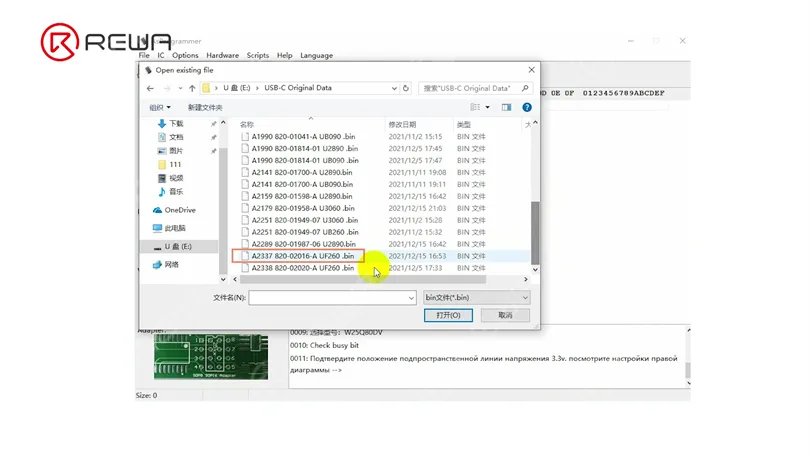Select A2141 820-01700-A UB090.bin file
Image resolution: width=810 pixels, height=455 pixels.
[303, 184]
